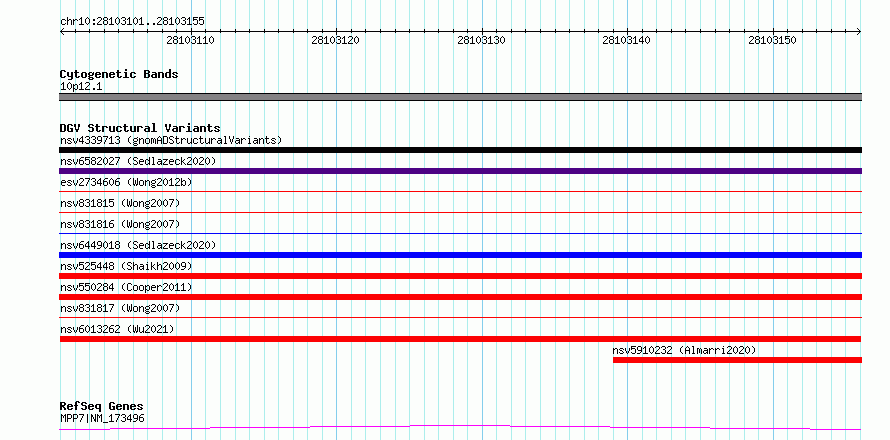Click ruler position label 28103110

[191, 40]
